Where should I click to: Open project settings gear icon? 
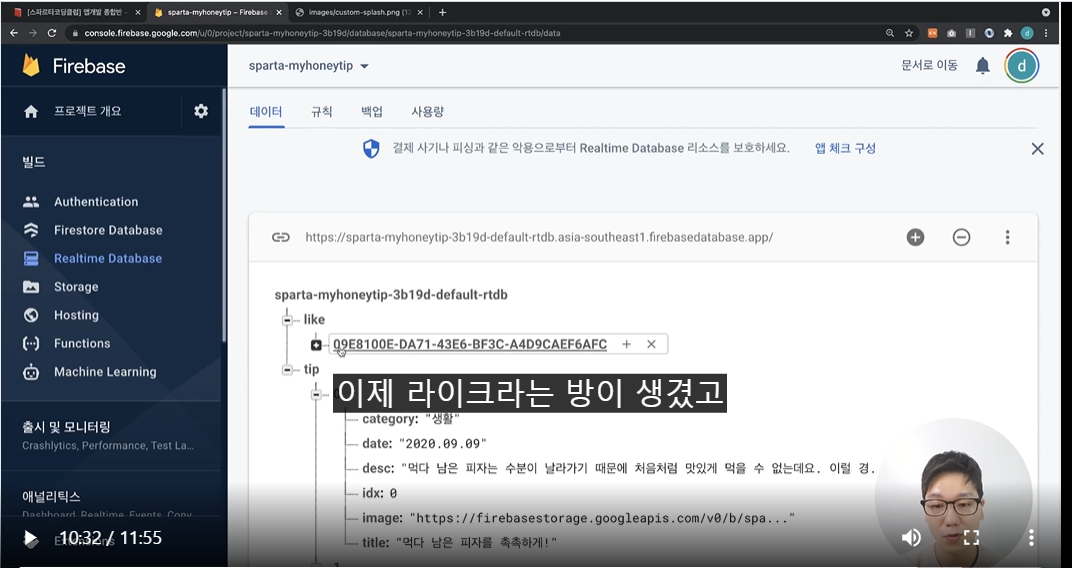click(x=200, y=111)
